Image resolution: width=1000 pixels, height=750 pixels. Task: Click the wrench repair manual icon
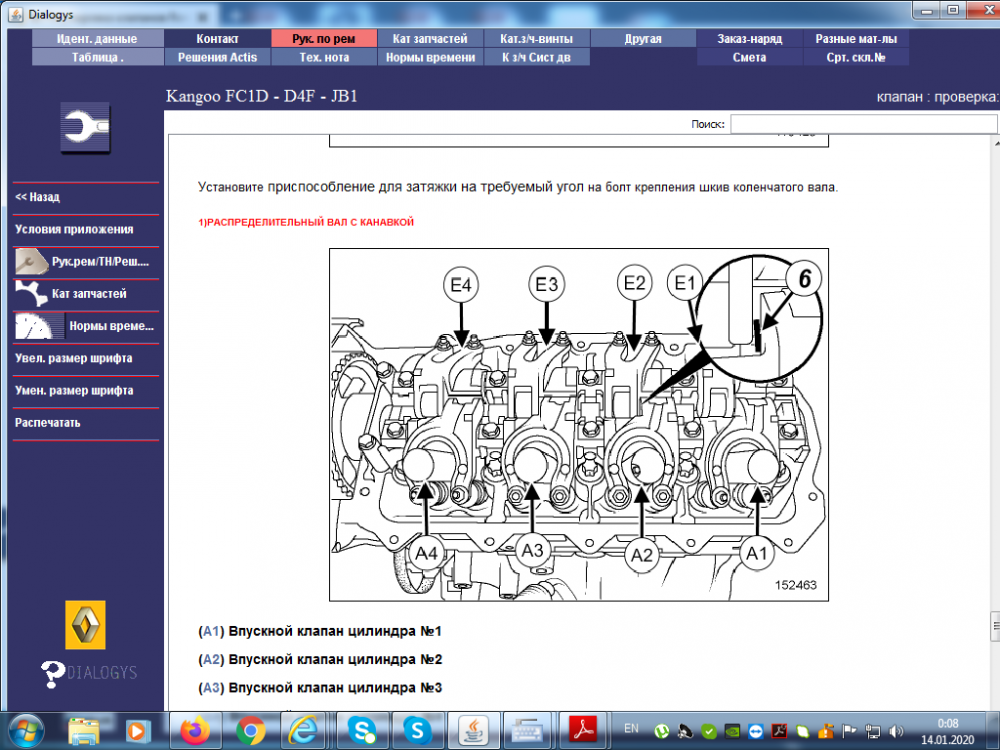coord(85,128)
